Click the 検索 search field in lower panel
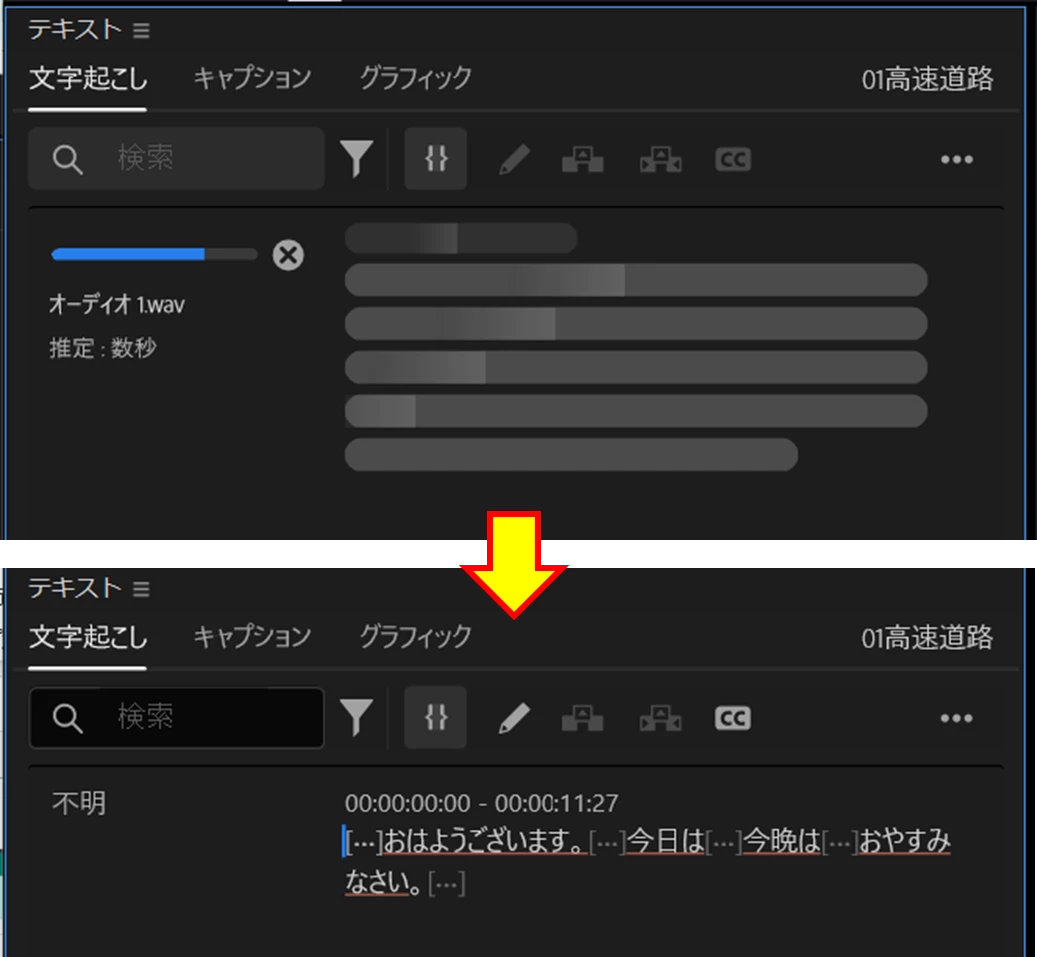 tap(177, 718)
